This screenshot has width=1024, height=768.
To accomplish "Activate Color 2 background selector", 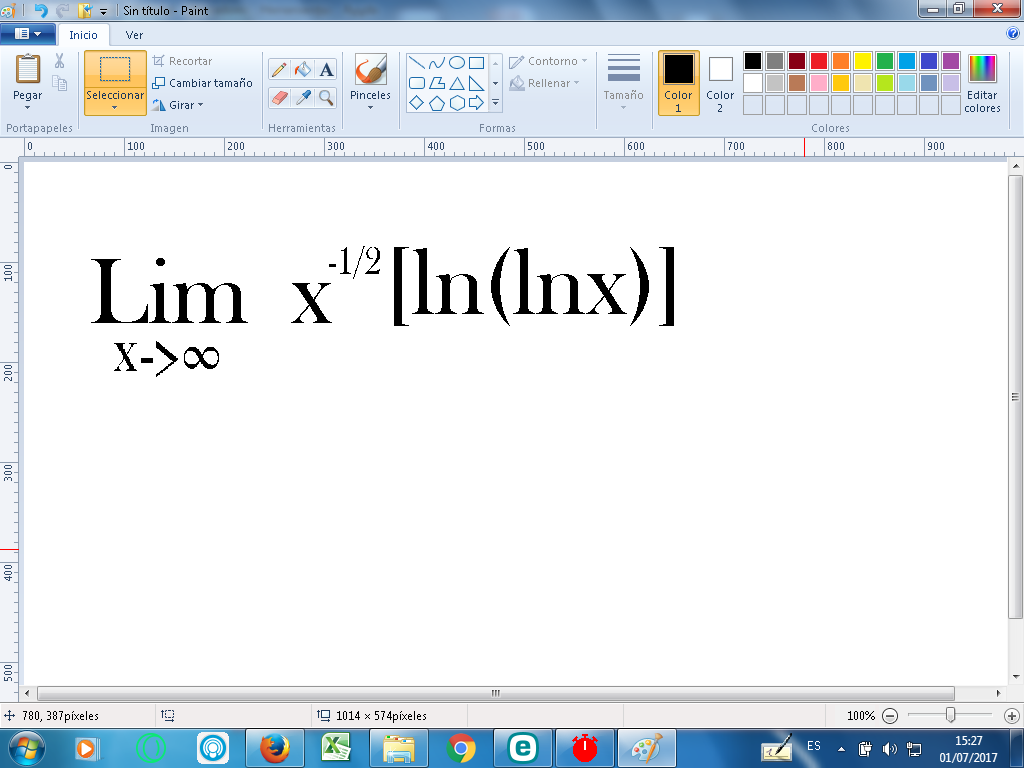I will coord(720,83).
